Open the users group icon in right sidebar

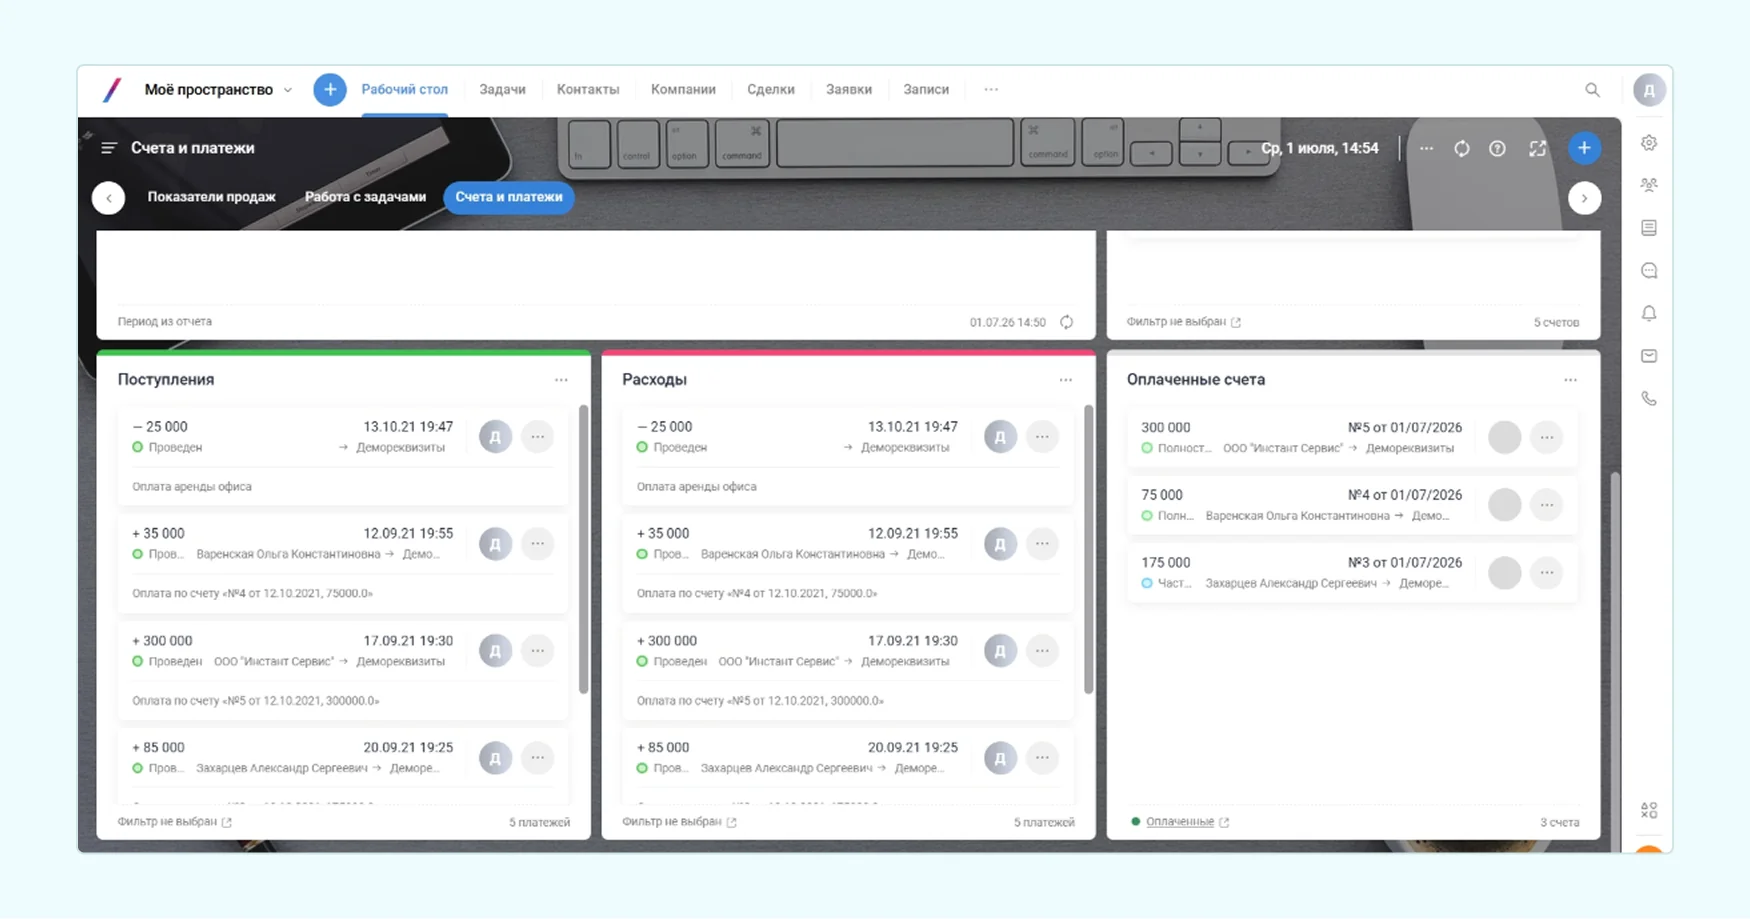(1649, 185)
